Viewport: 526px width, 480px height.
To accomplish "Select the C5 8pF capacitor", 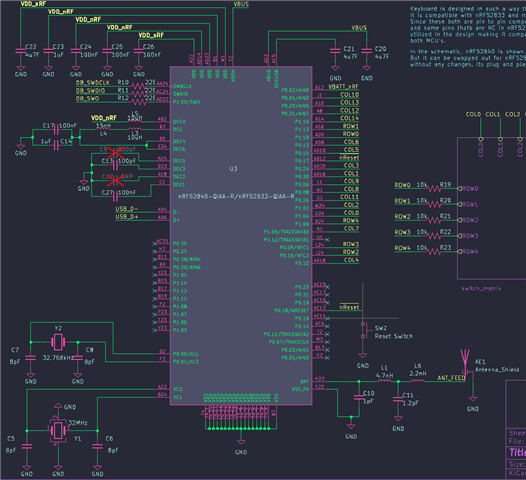I will tap(27, 446).
